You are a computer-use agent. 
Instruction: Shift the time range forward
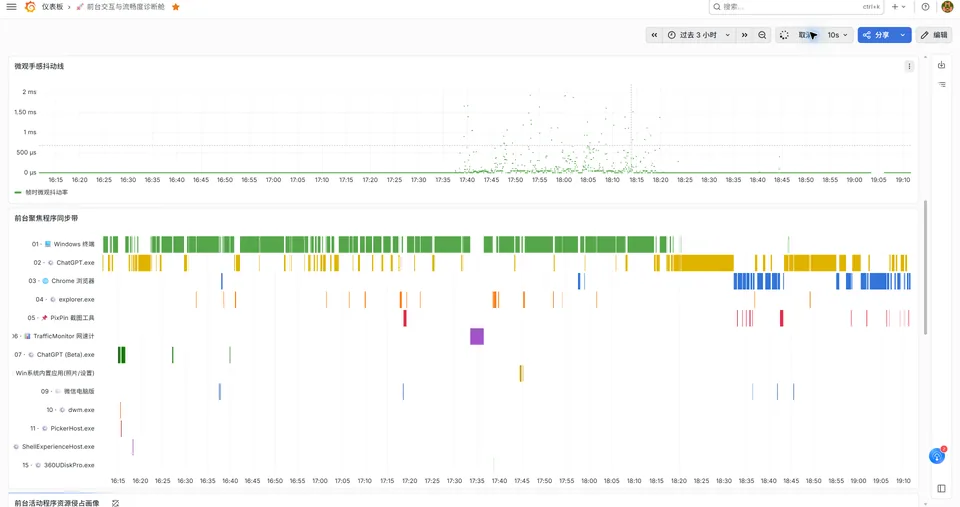[x=744, y=35]
